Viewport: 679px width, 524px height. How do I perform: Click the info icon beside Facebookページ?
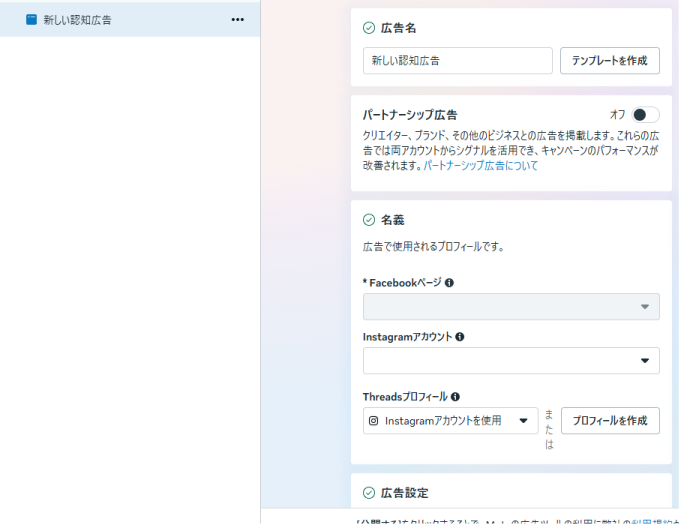click(449, 283)
